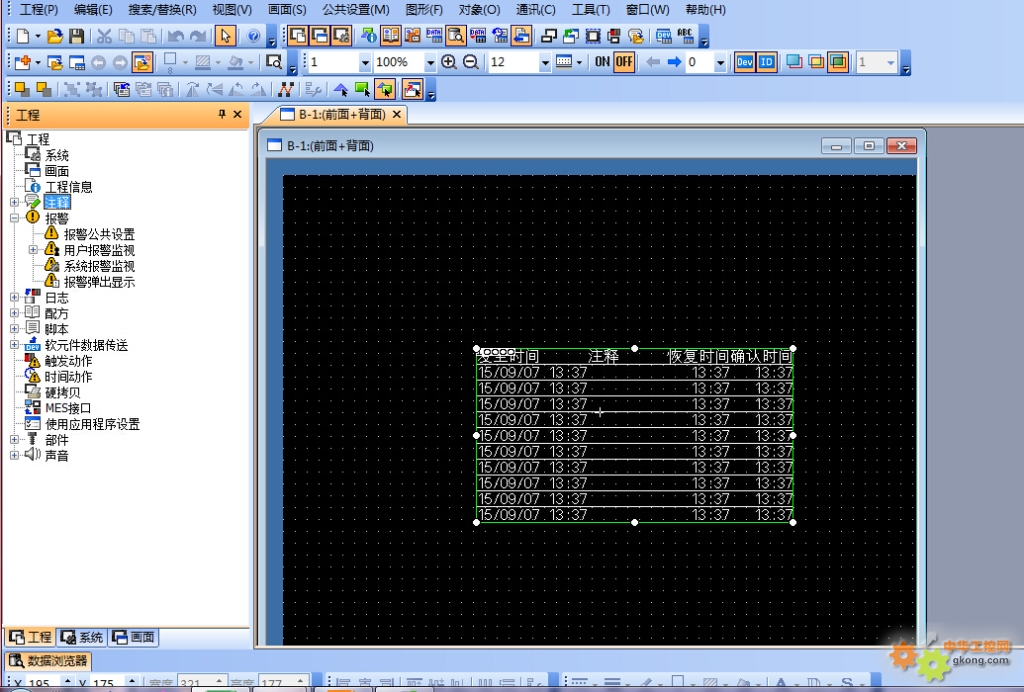Zoom in with the plus magnifier
Image resolution: width=1024 pixels, height=692 pixels.
point(449,62)
